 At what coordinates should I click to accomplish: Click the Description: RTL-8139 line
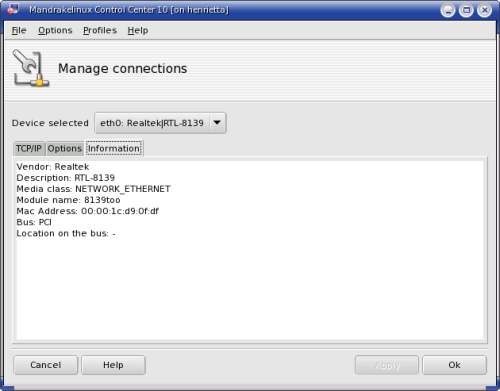tap(66, 178)
